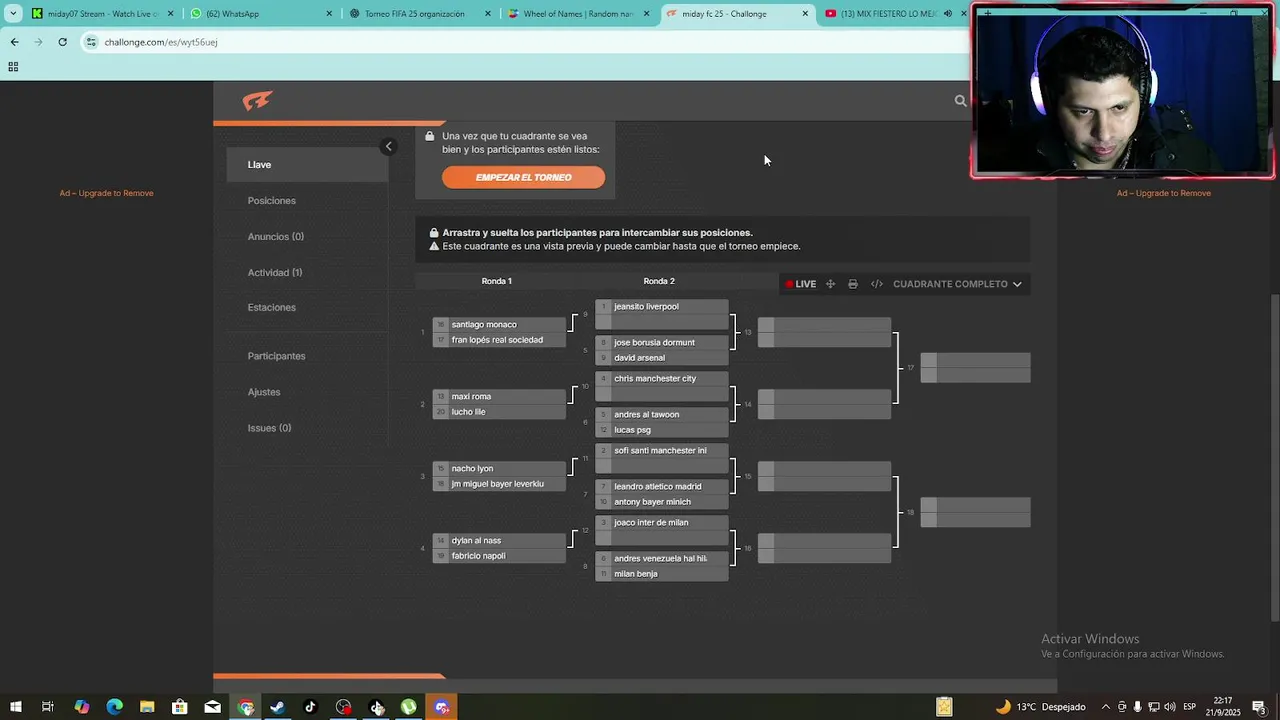
Task: Open the tab search dropdown arrow
Action: 13,14
